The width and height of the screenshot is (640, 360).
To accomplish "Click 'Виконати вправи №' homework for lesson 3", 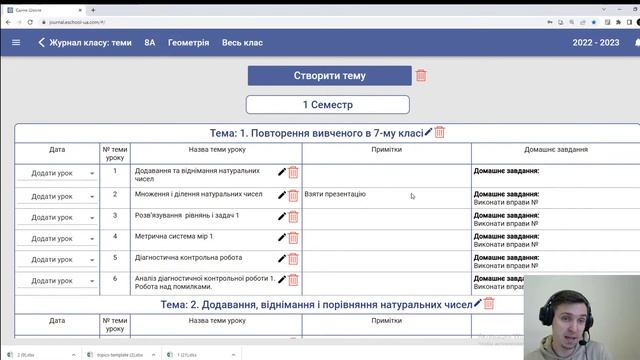I will pyautogui.click(x=506, y=224).
